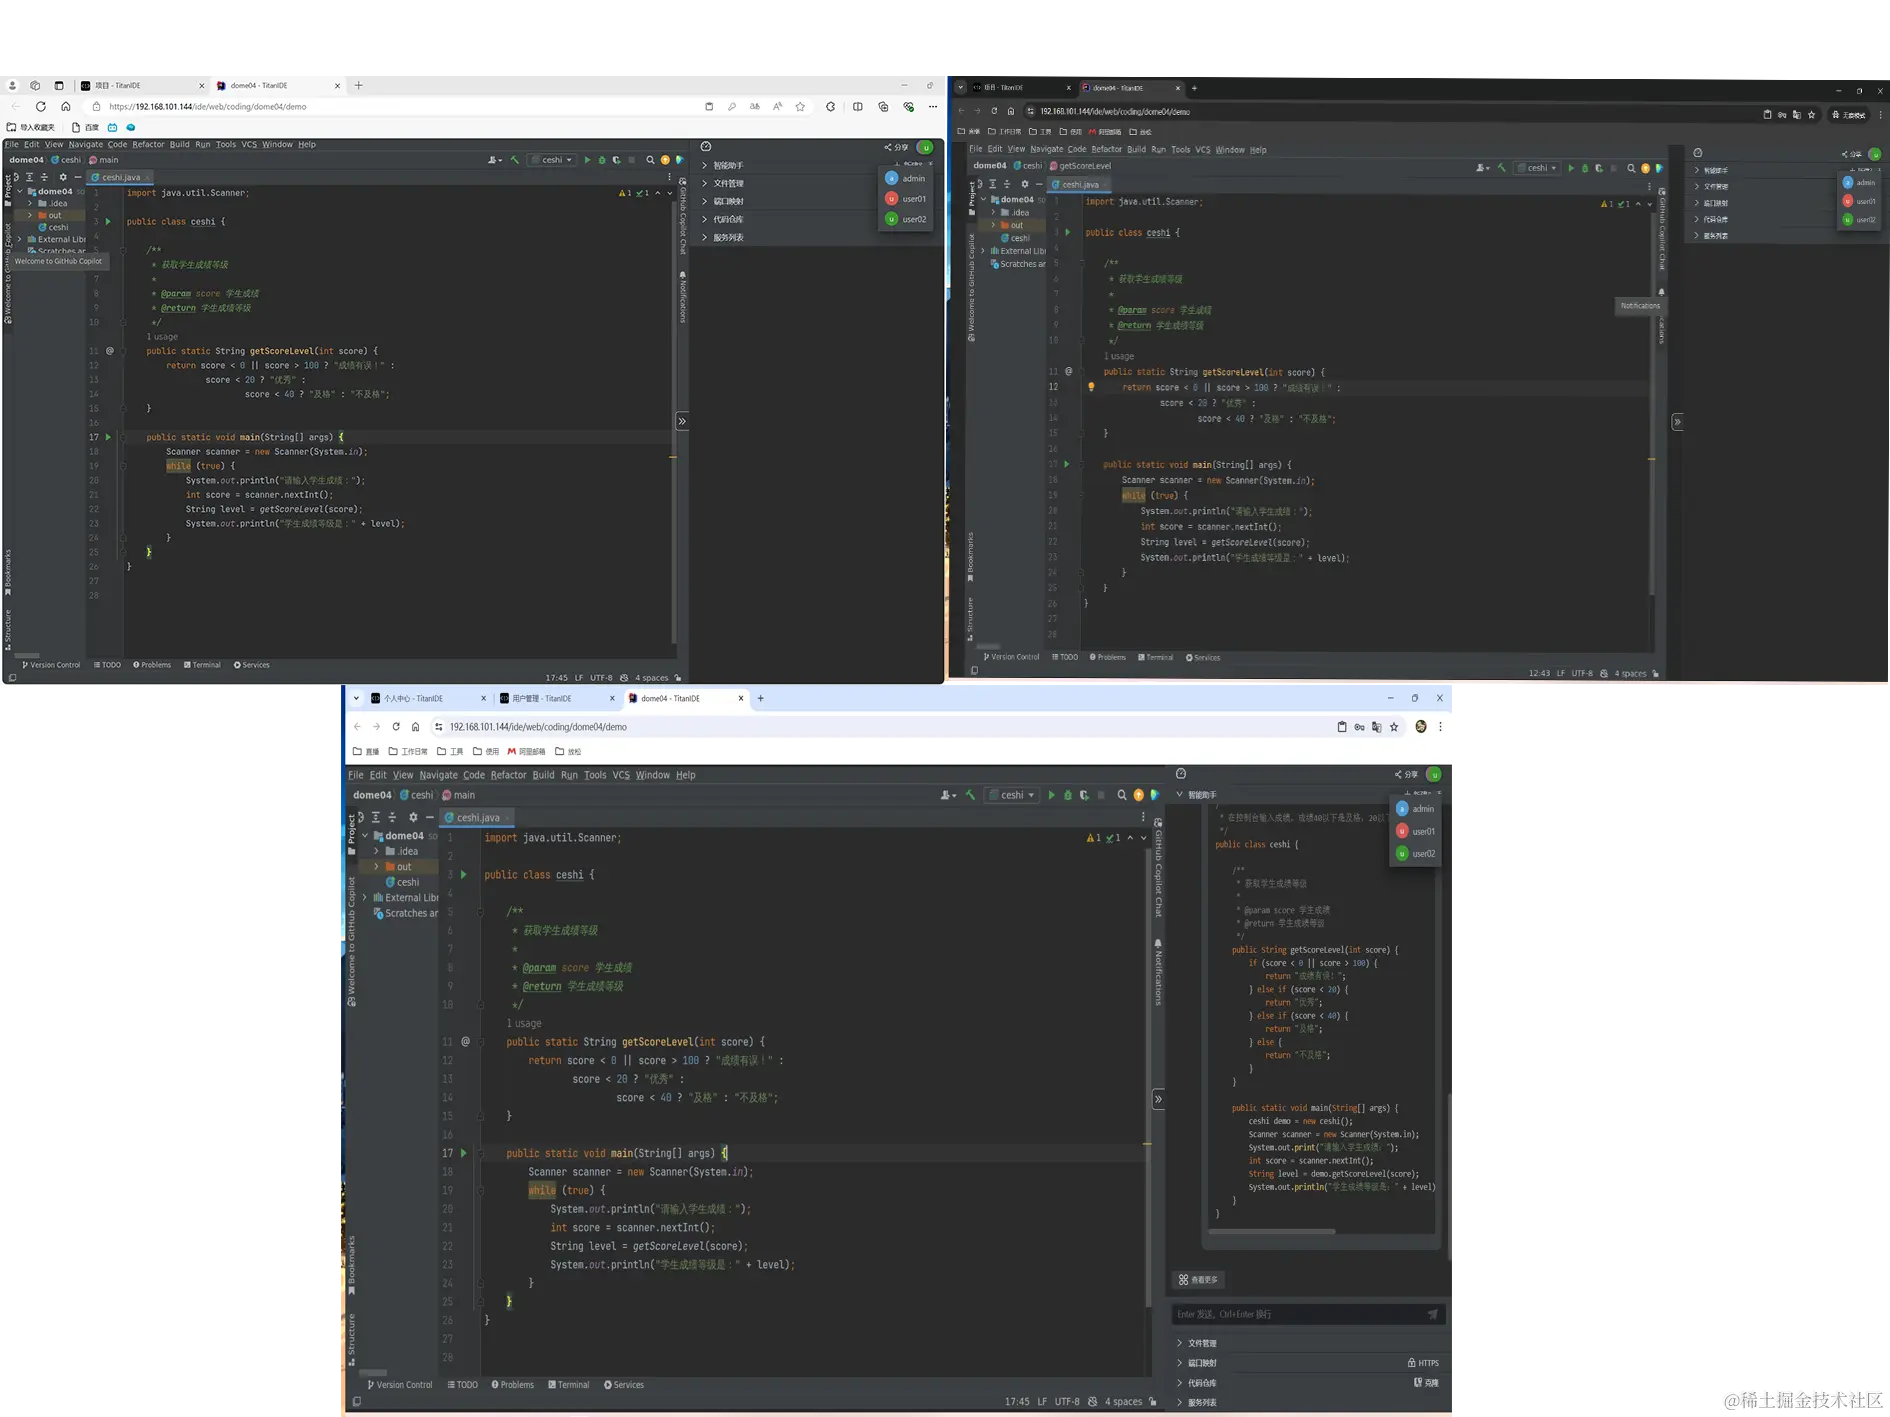Open VCS menu in bottom IDE
Screen dimensions: 1890x1417
[621, 775]
